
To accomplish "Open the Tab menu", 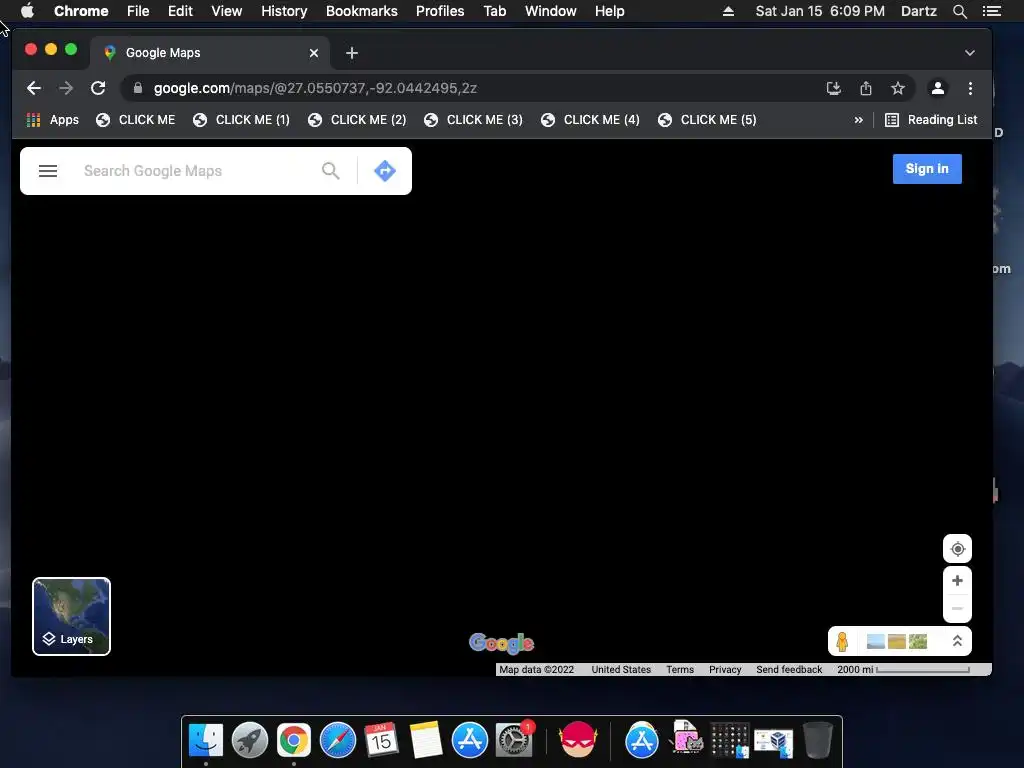I will pos(494,11).
